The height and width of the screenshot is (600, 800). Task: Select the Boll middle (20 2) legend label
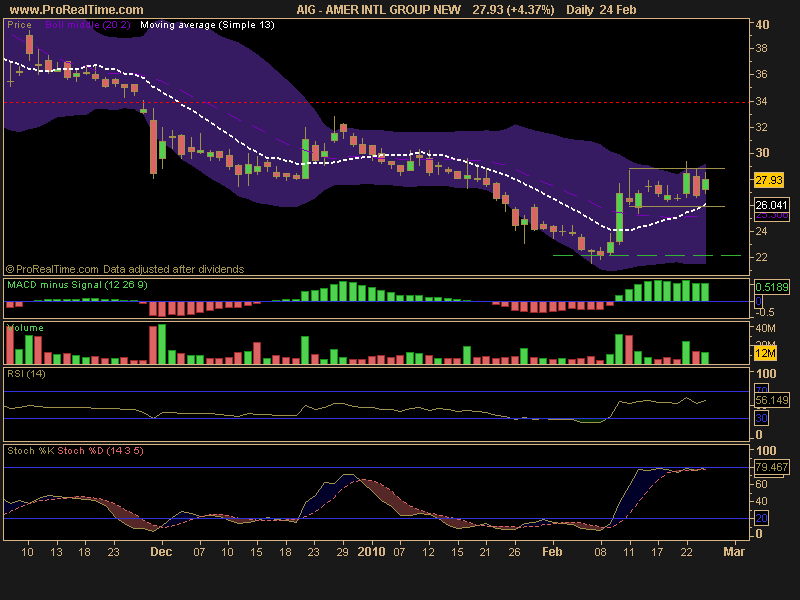pyautogui.click(x=88, y=24)
